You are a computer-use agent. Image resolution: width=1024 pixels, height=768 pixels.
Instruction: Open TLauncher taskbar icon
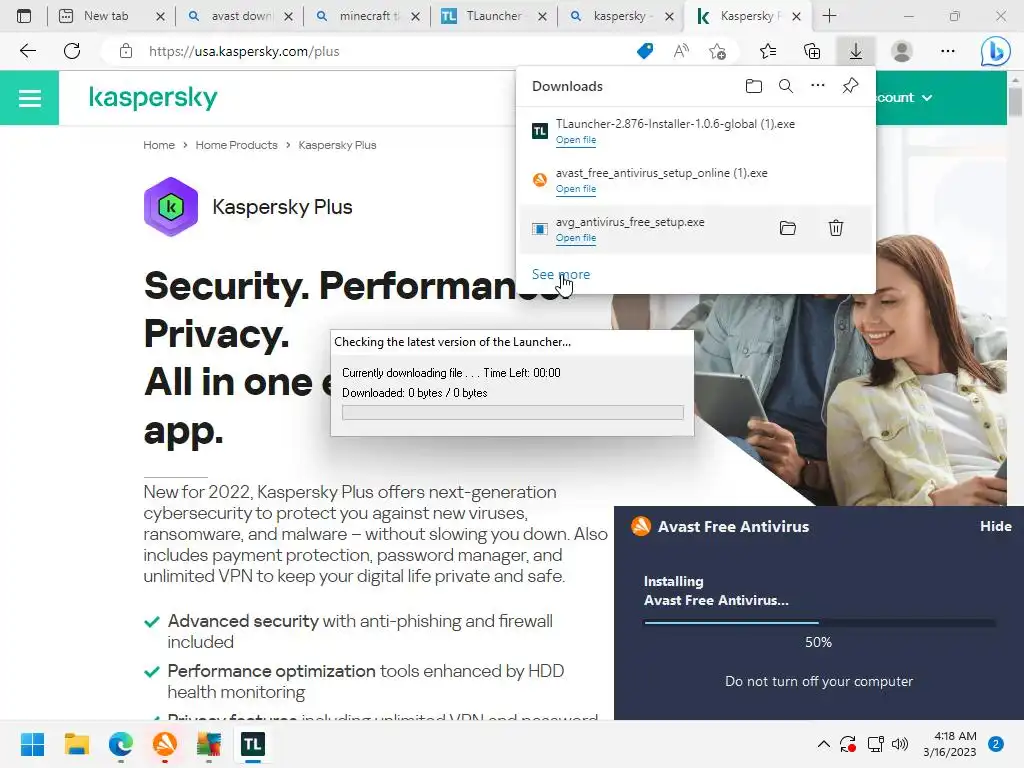click(x=253, y=744)
